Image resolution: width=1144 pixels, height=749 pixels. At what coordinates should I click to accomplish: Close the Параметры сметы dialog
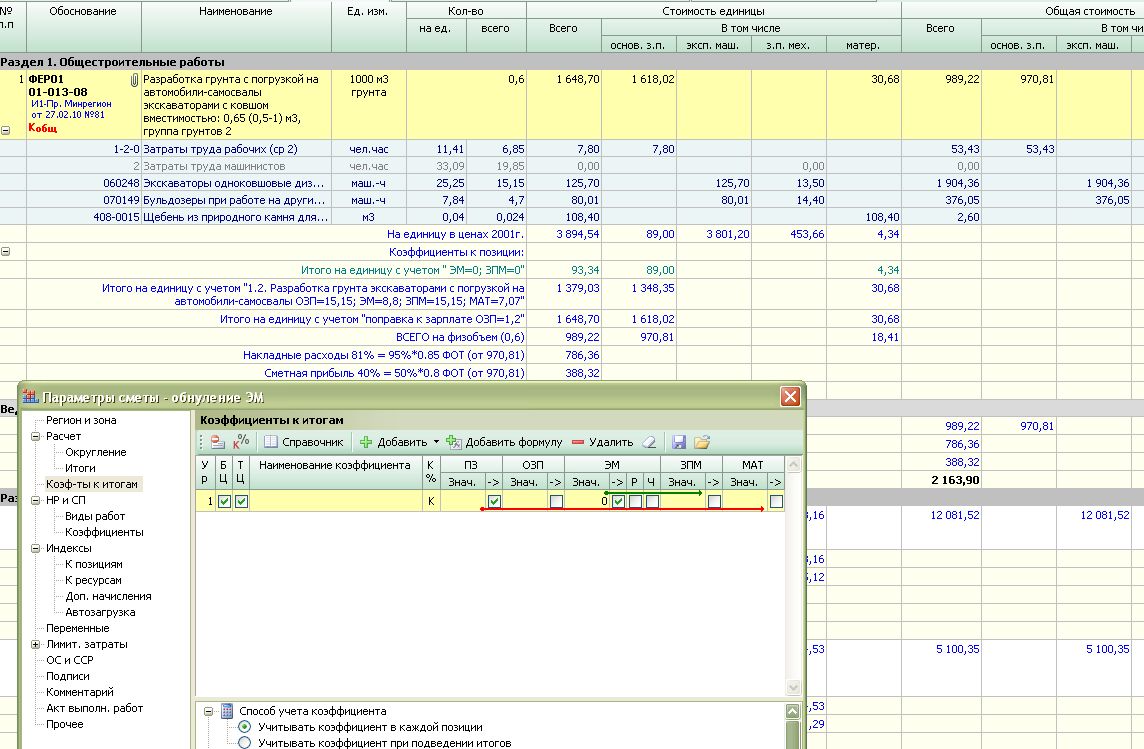[x=790, y=397]
